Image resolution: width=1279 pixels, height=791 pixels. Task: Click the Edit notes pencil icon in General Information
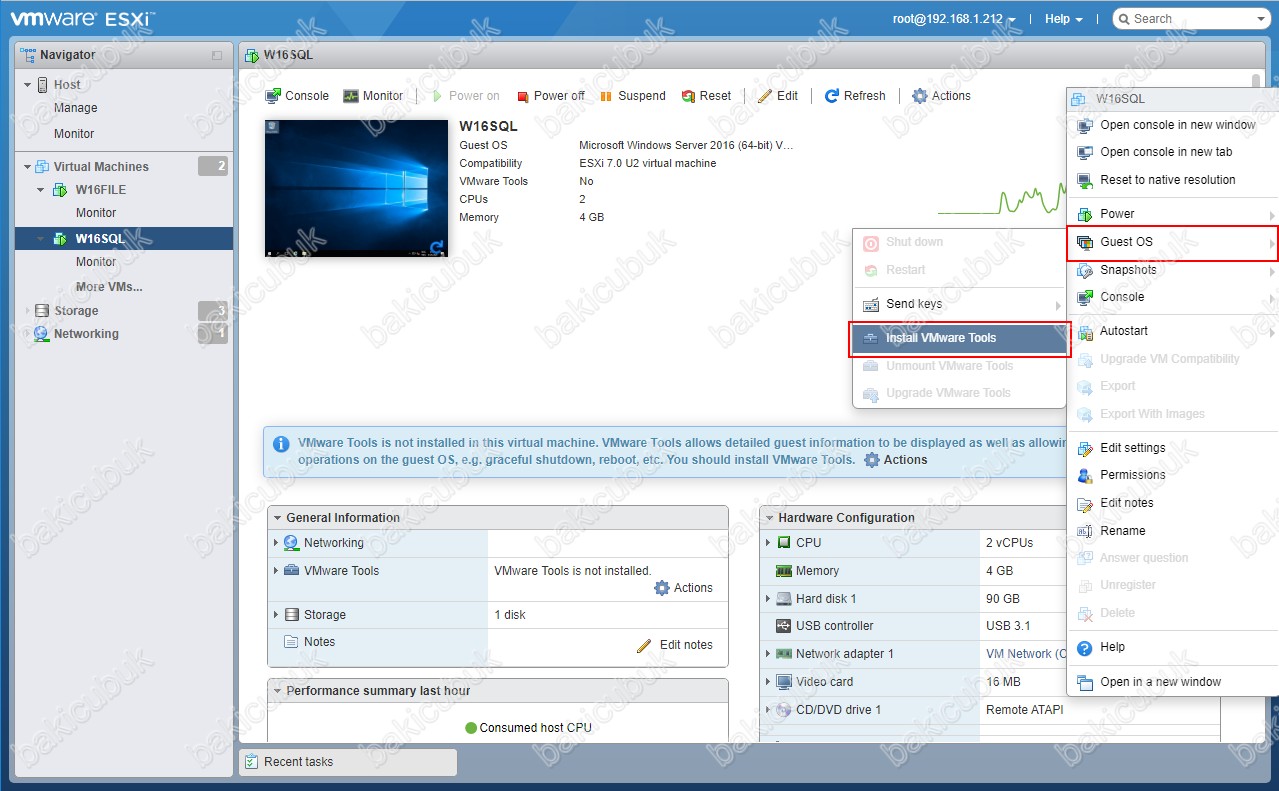[644, 645]
